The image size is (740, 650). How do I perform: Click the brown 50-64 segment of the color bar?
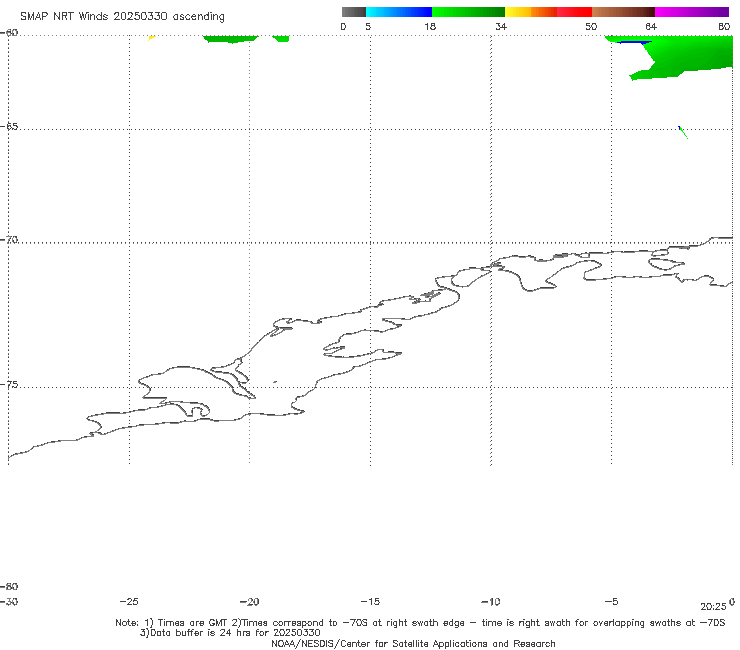(623, 12)
